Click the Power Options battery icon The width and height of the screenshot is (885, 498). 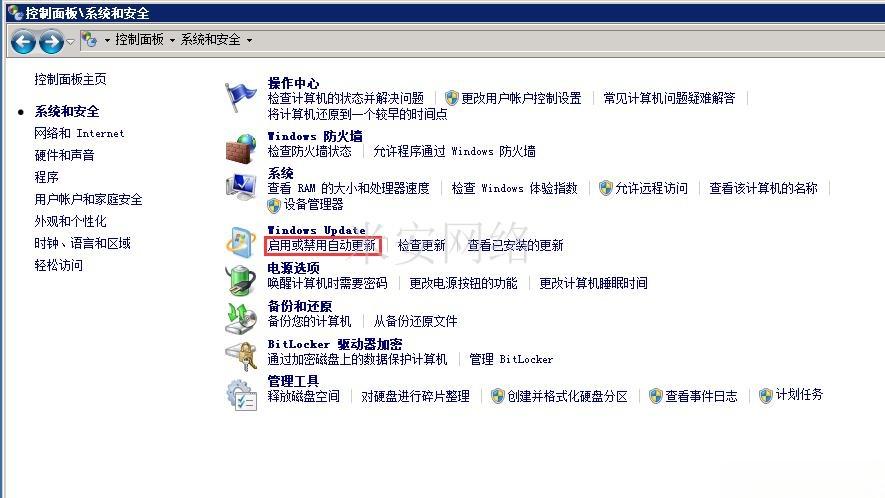tap(241, 280)
